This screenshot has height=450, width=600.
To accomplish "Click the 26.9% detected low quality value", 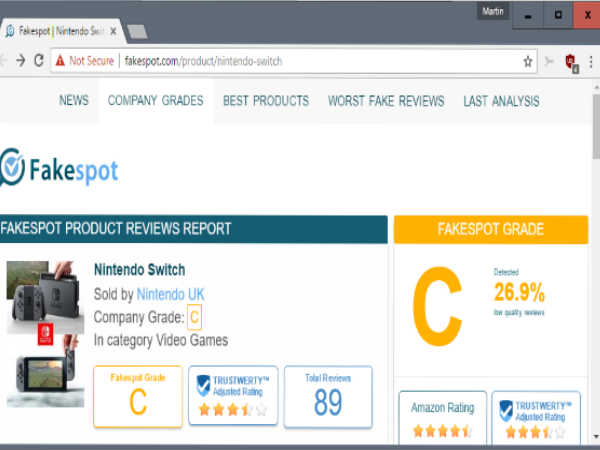I will (519, 292).
